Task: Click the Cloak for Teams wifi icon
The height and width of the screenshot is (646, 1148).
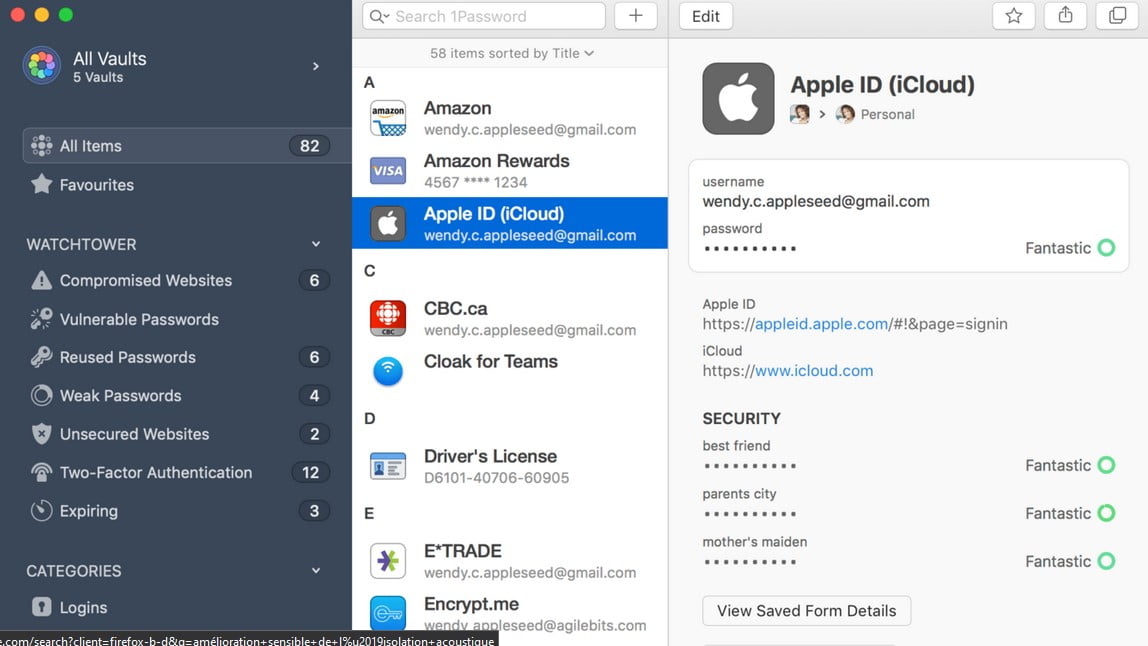Action: pyautogui.click(x=388, y=371)
